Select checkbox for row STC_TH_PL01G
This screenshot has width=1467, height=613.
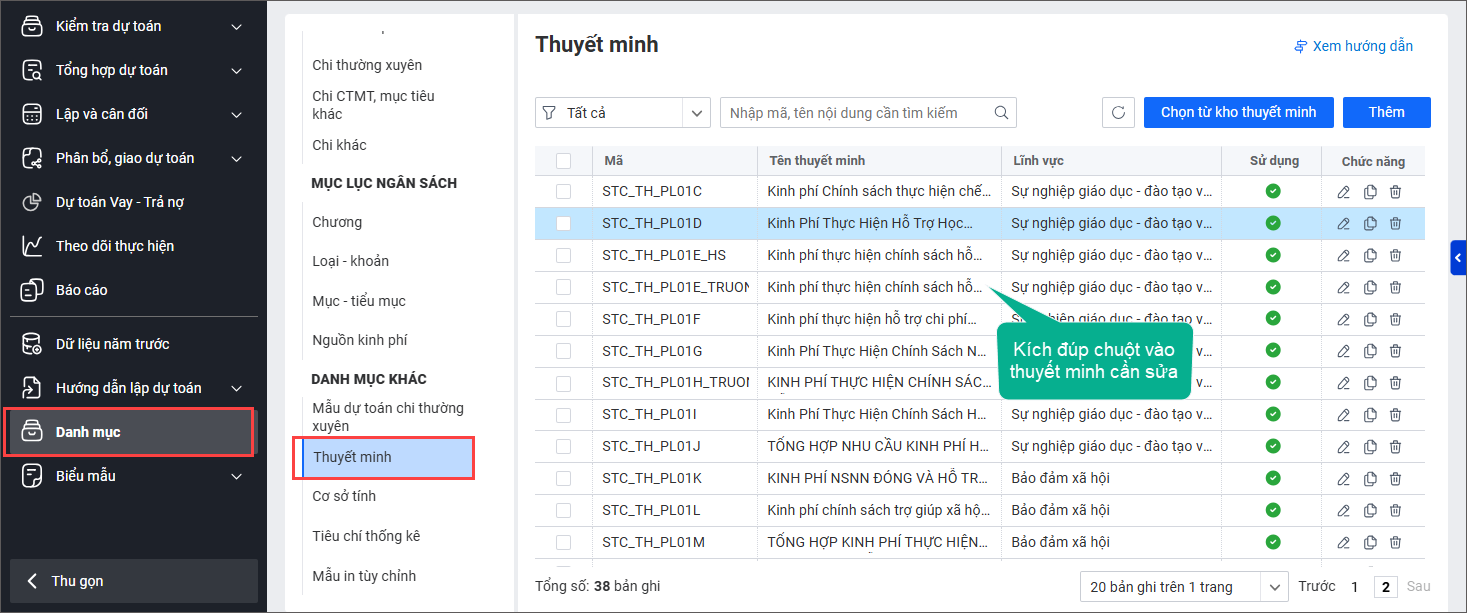point(563,351)
